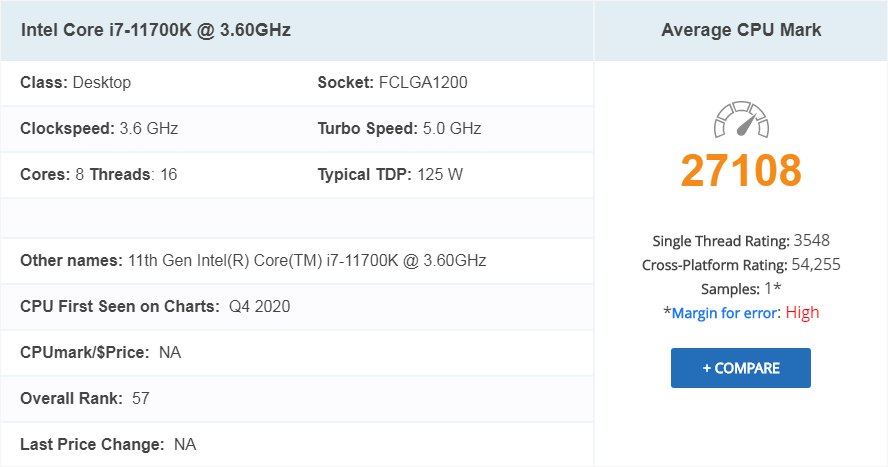
Task: Click the Cross-Platform Rating value 54,255
Action: click(816, 265)
